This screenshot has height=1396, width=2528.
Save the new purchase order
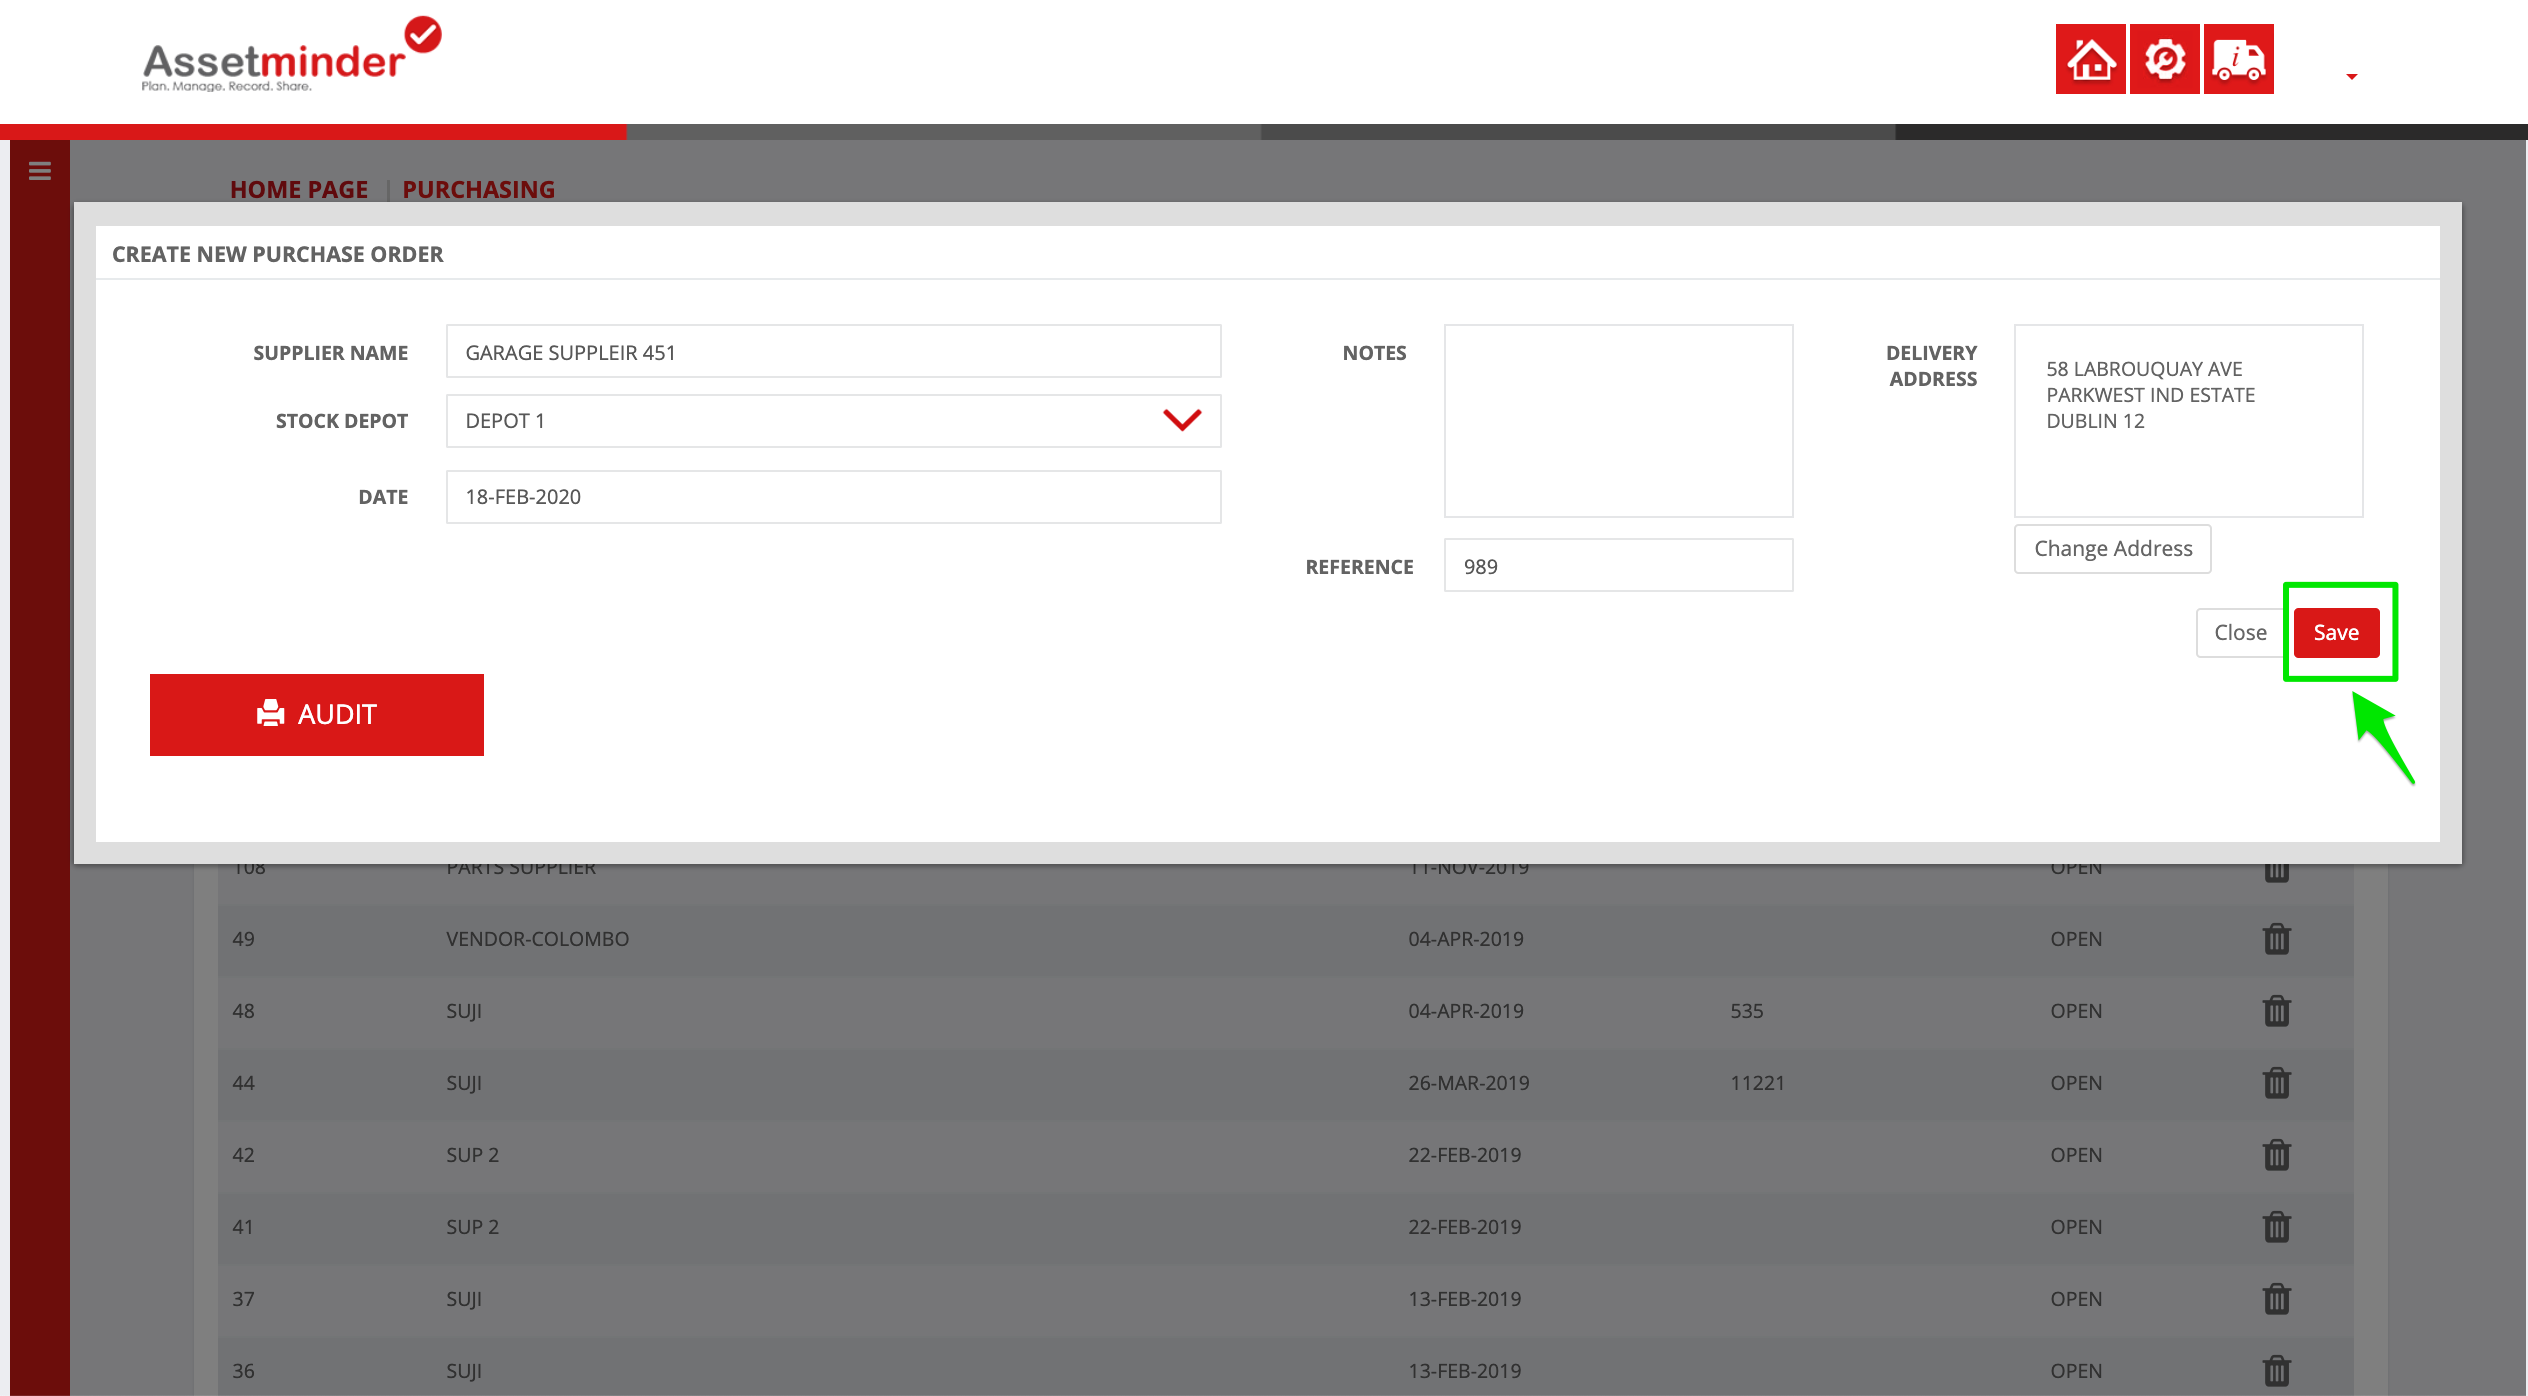point(2336,633)
